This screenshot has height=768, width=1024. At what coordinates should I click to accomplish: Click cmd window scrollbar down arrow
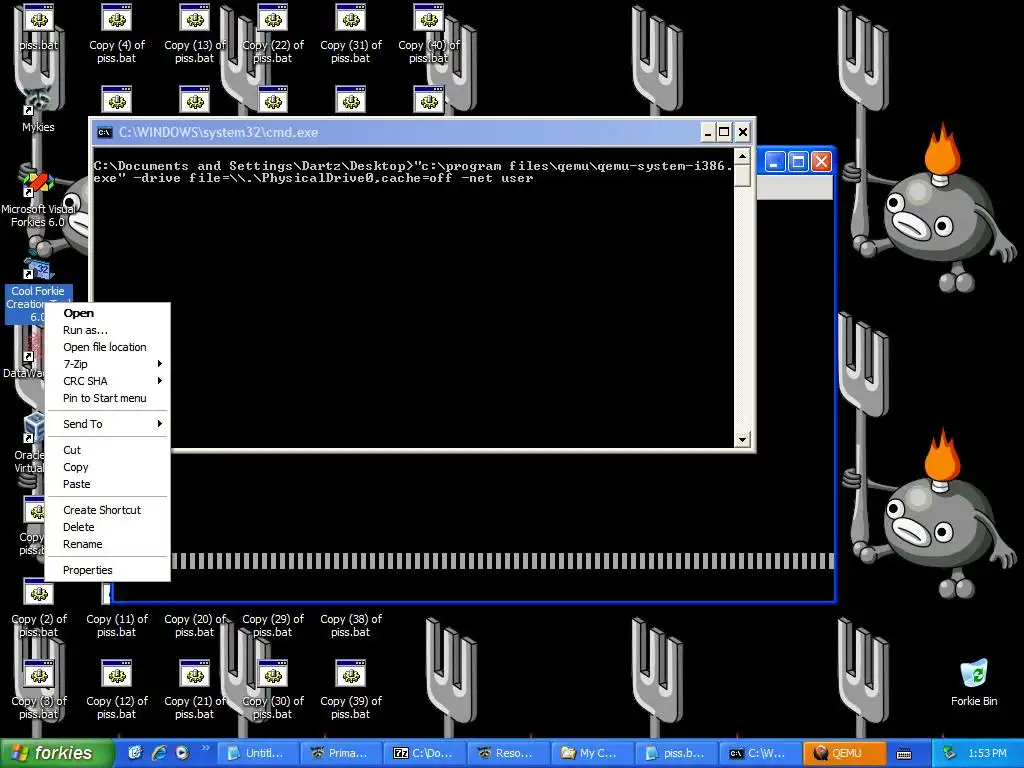742,440
